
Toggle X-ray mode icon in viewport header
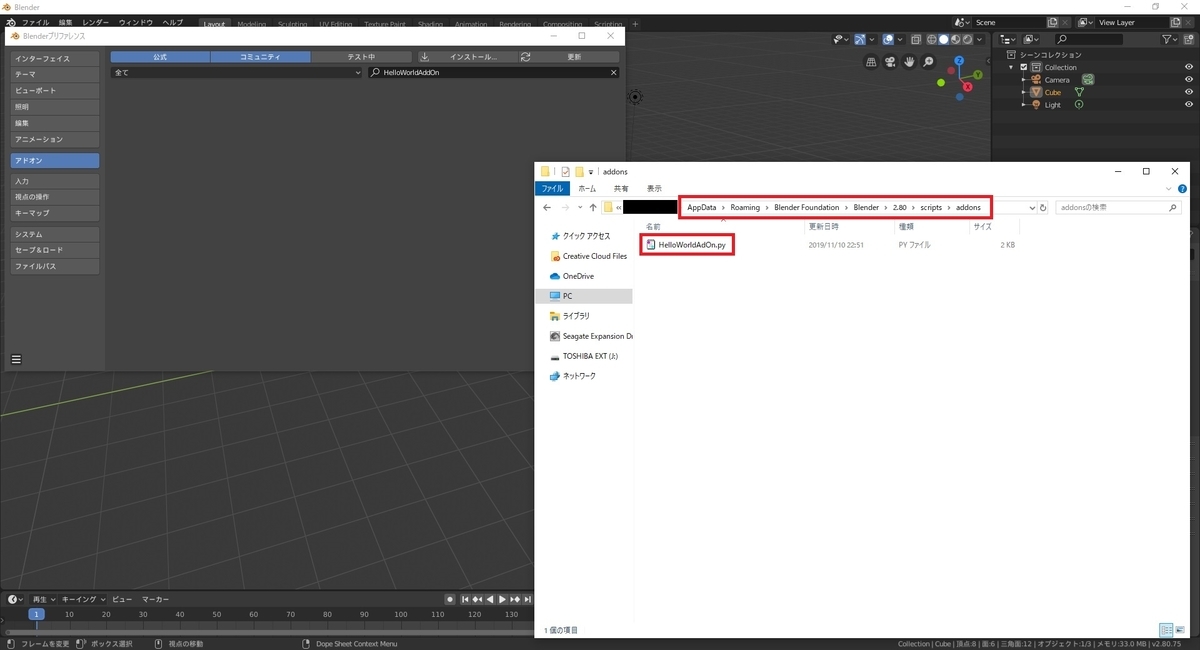(x=916, y=39)
